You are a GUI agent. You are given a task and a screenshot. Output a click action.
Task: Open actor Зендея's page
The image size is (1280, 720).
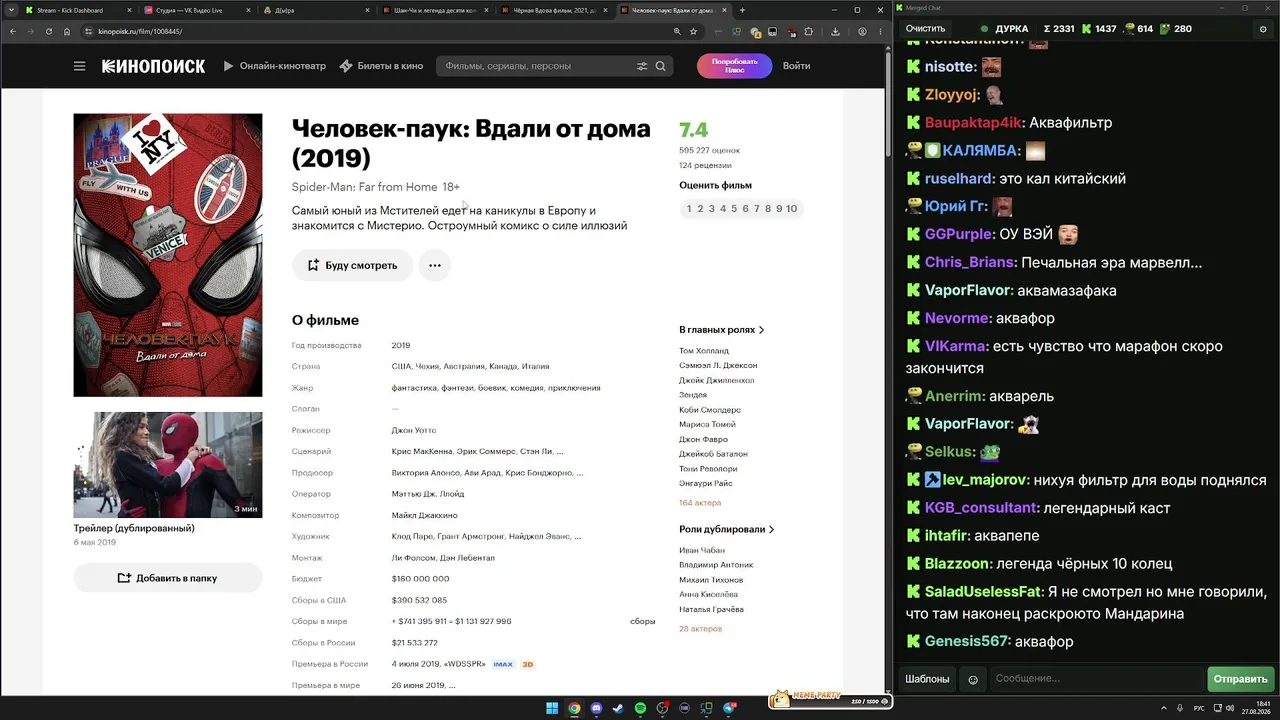[693, 395]
